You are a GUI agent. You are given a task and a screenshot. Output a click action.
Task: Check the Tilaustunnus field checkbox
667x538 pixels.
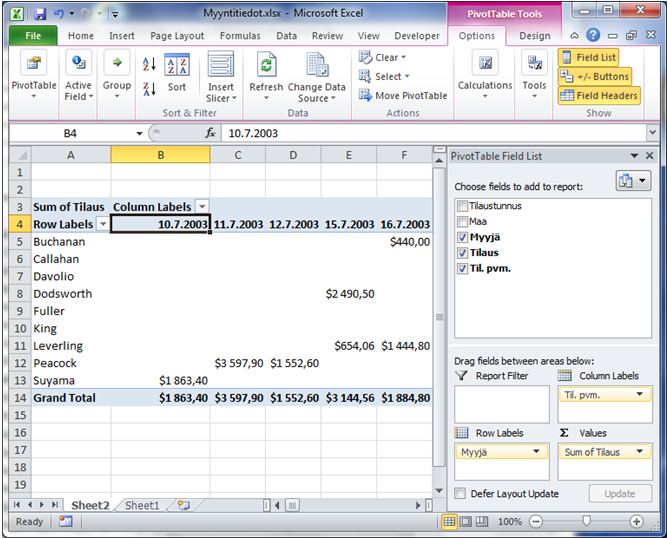coord(461,206)
